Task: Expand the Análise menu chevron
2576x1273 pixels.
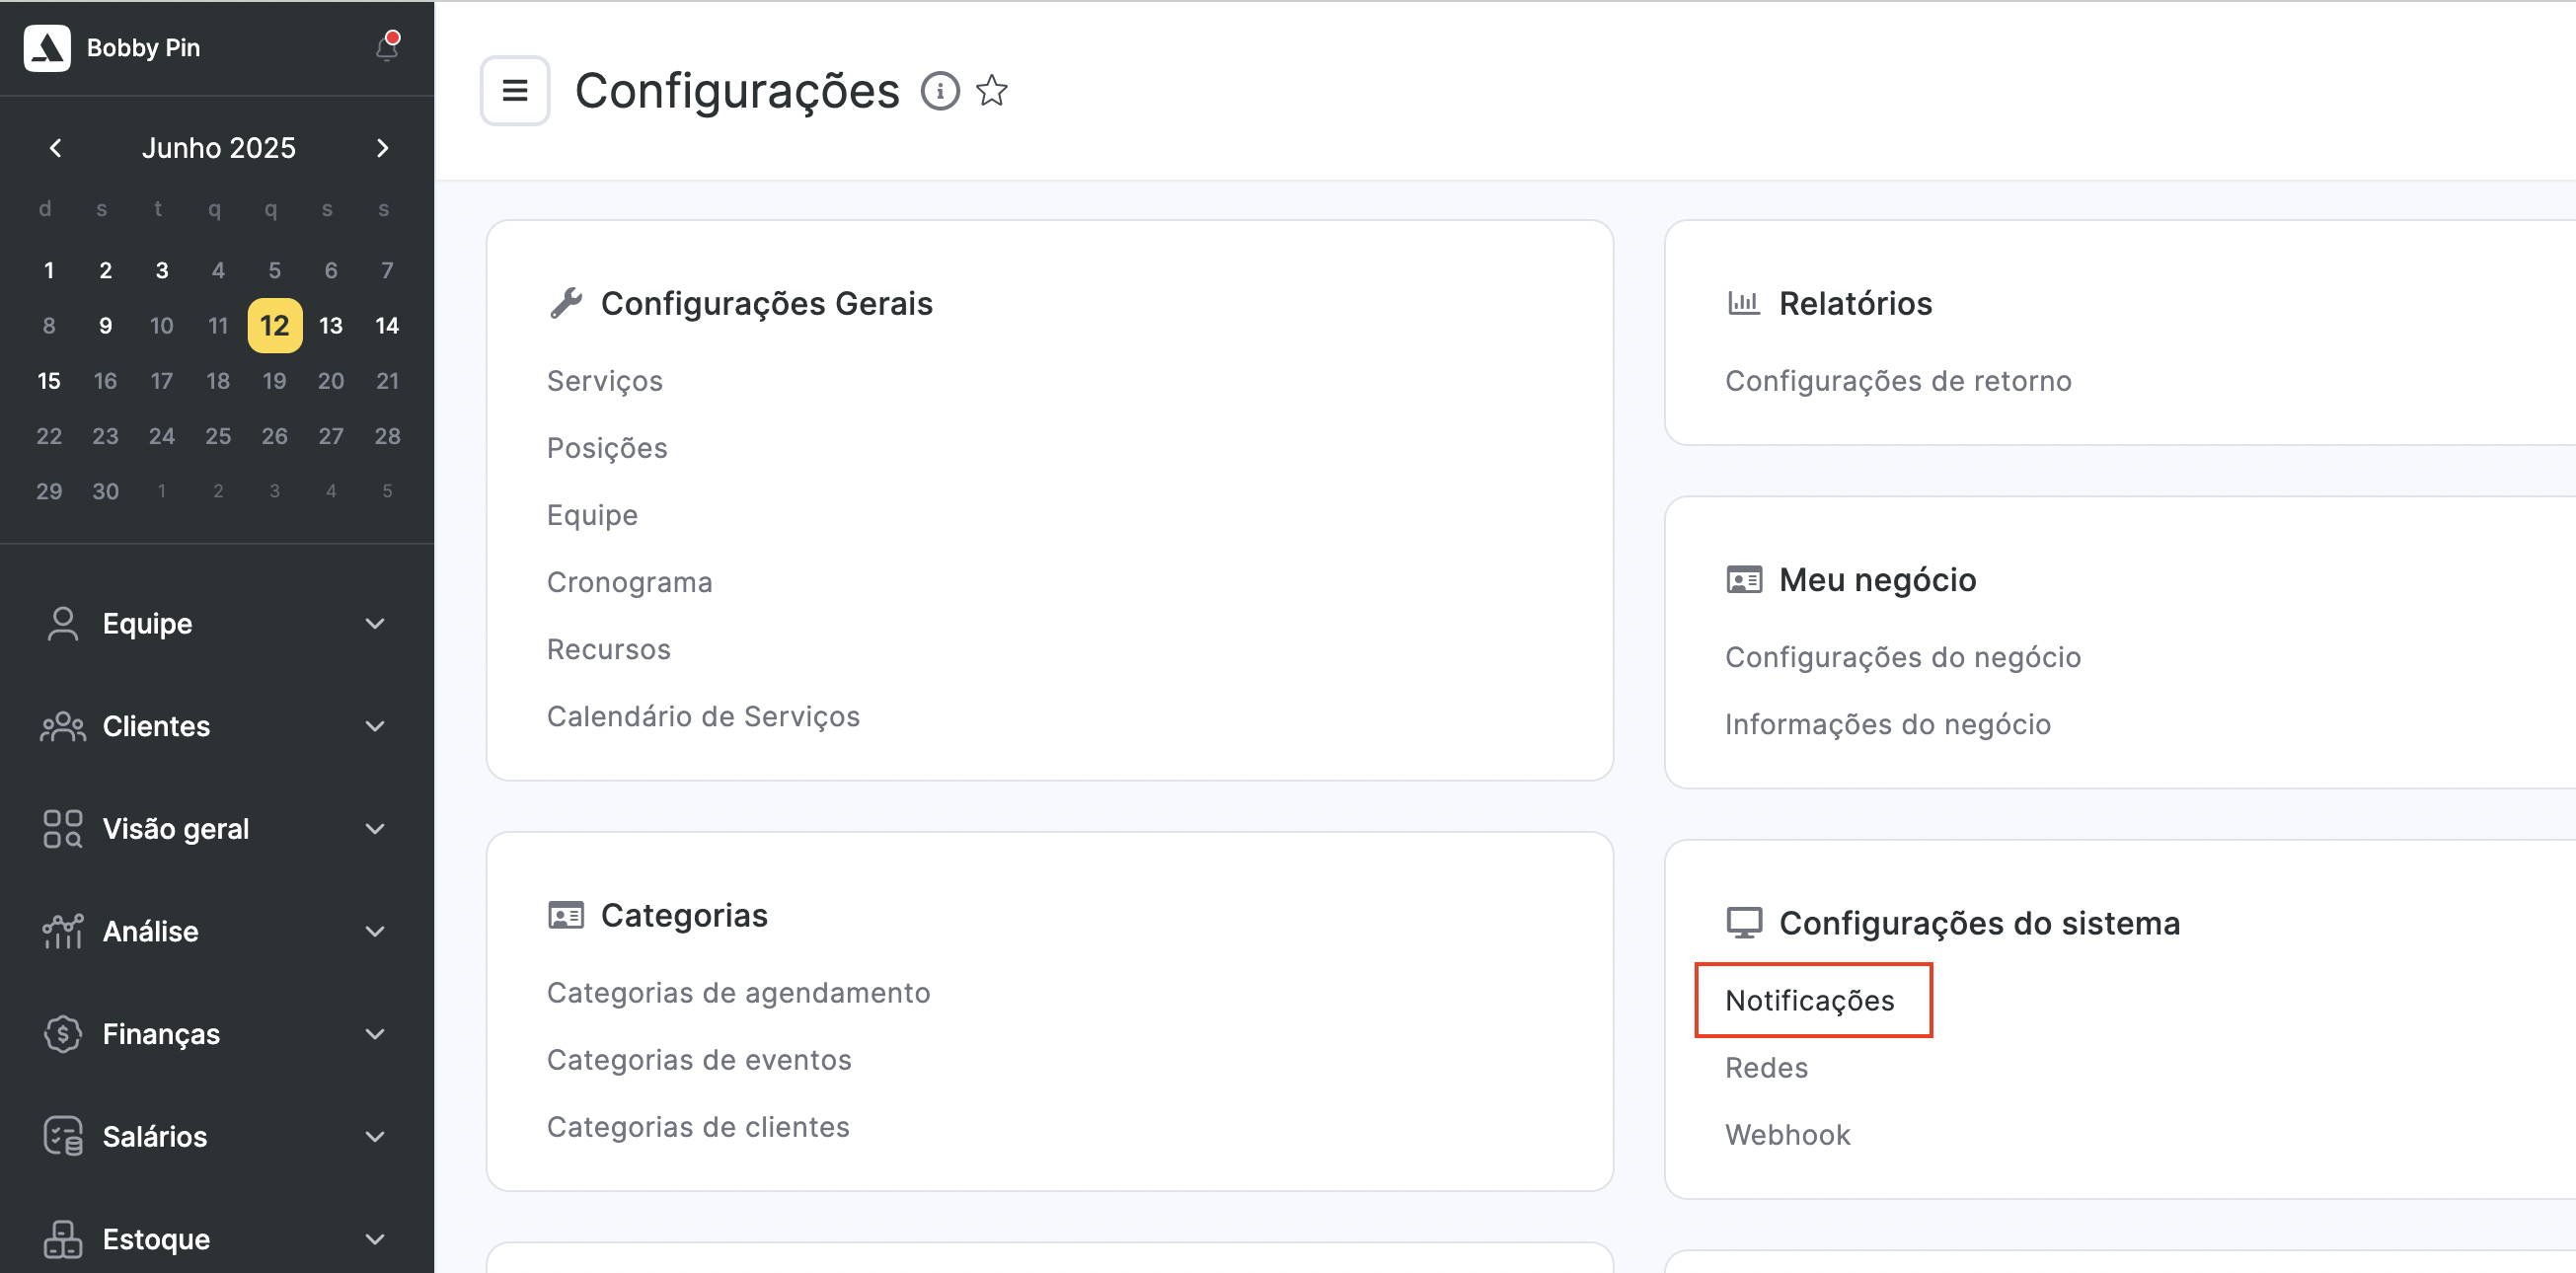Action: click(375, 932)
